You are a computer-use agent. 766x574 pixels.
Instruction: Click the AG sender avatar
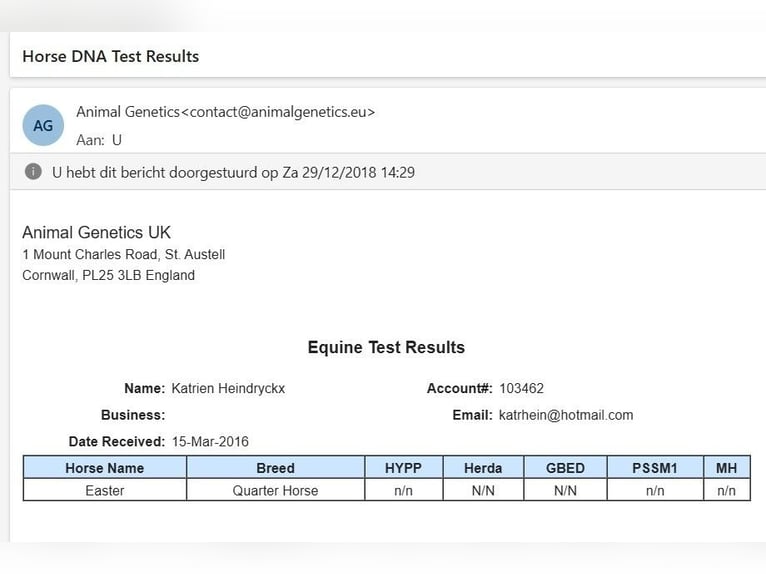43,126
